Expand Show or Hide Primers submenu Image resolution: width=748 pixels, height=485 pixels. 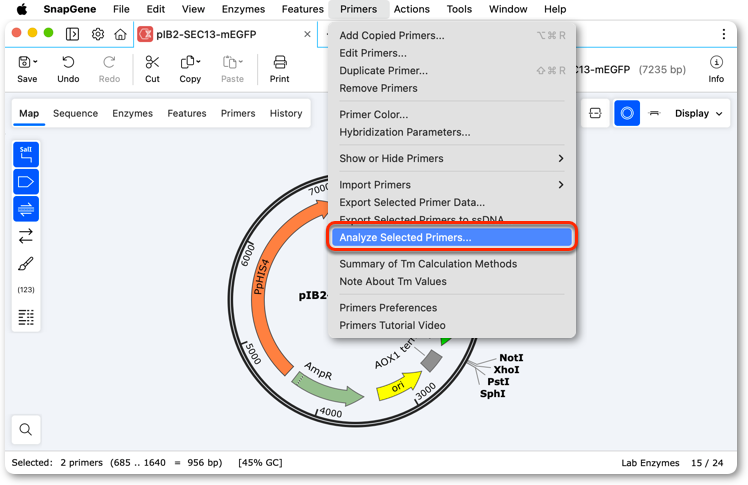click(452, 158)
